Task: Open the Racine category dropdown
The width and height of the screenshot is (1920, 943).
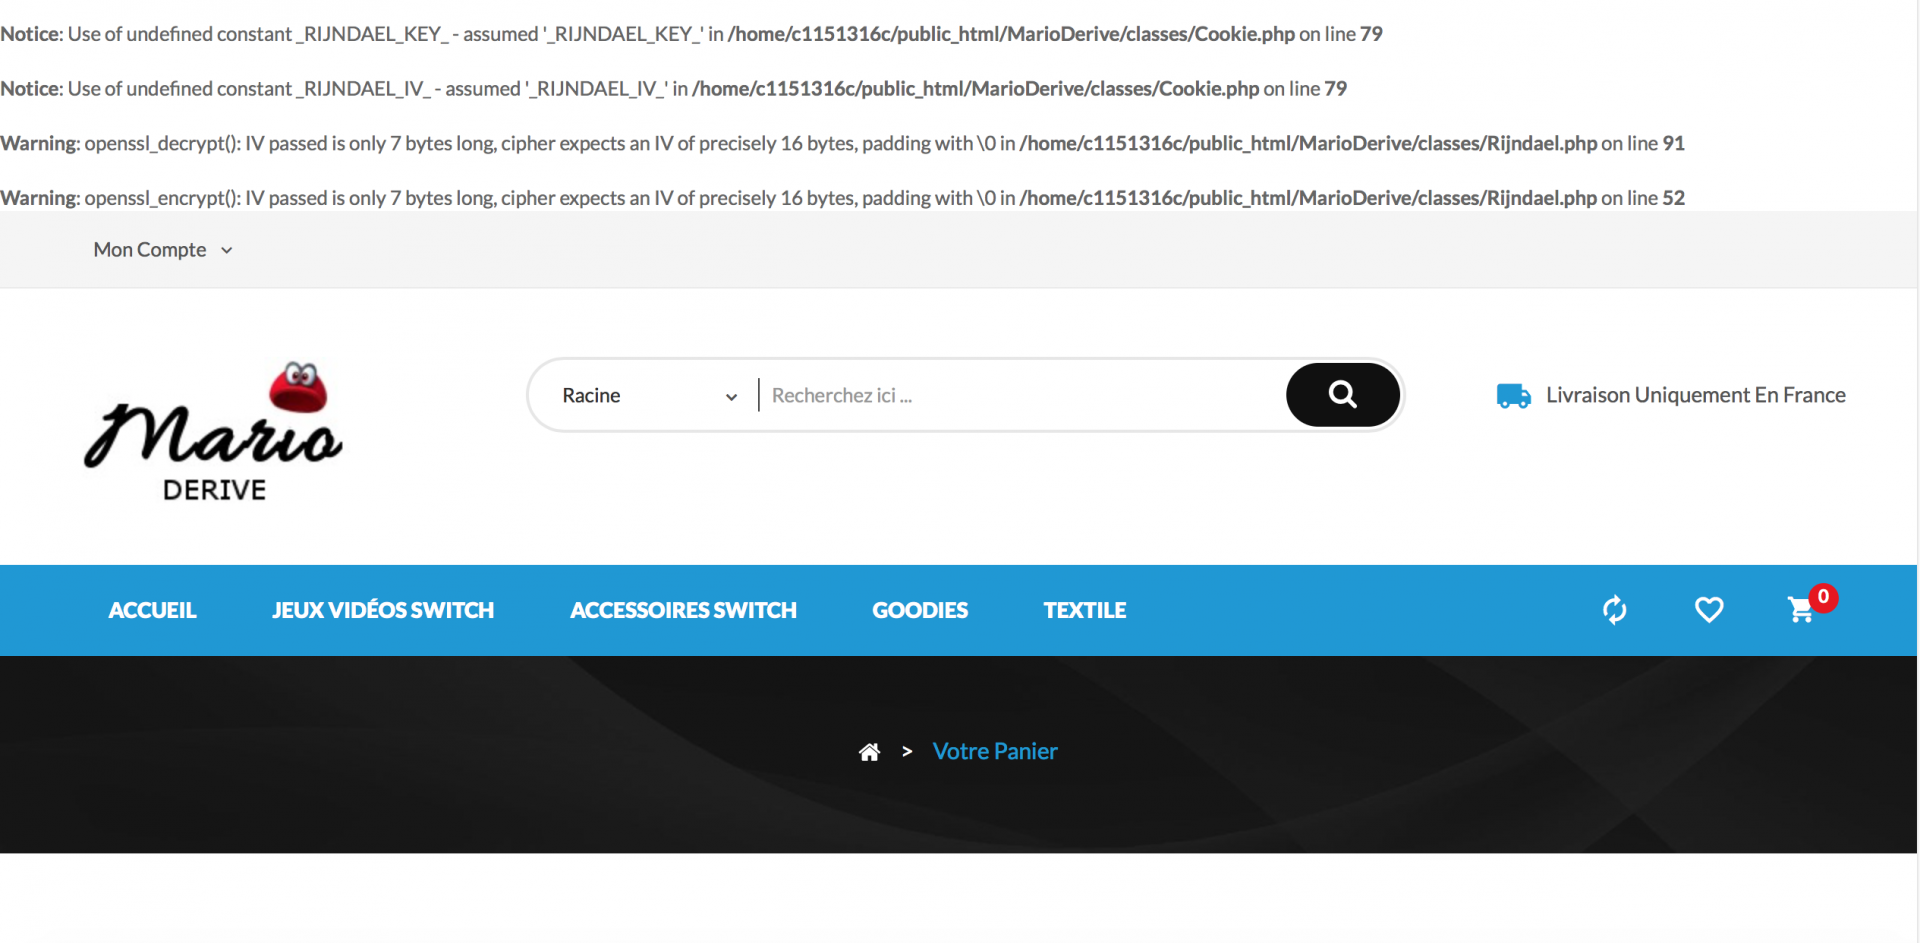Action: [649, 396]
